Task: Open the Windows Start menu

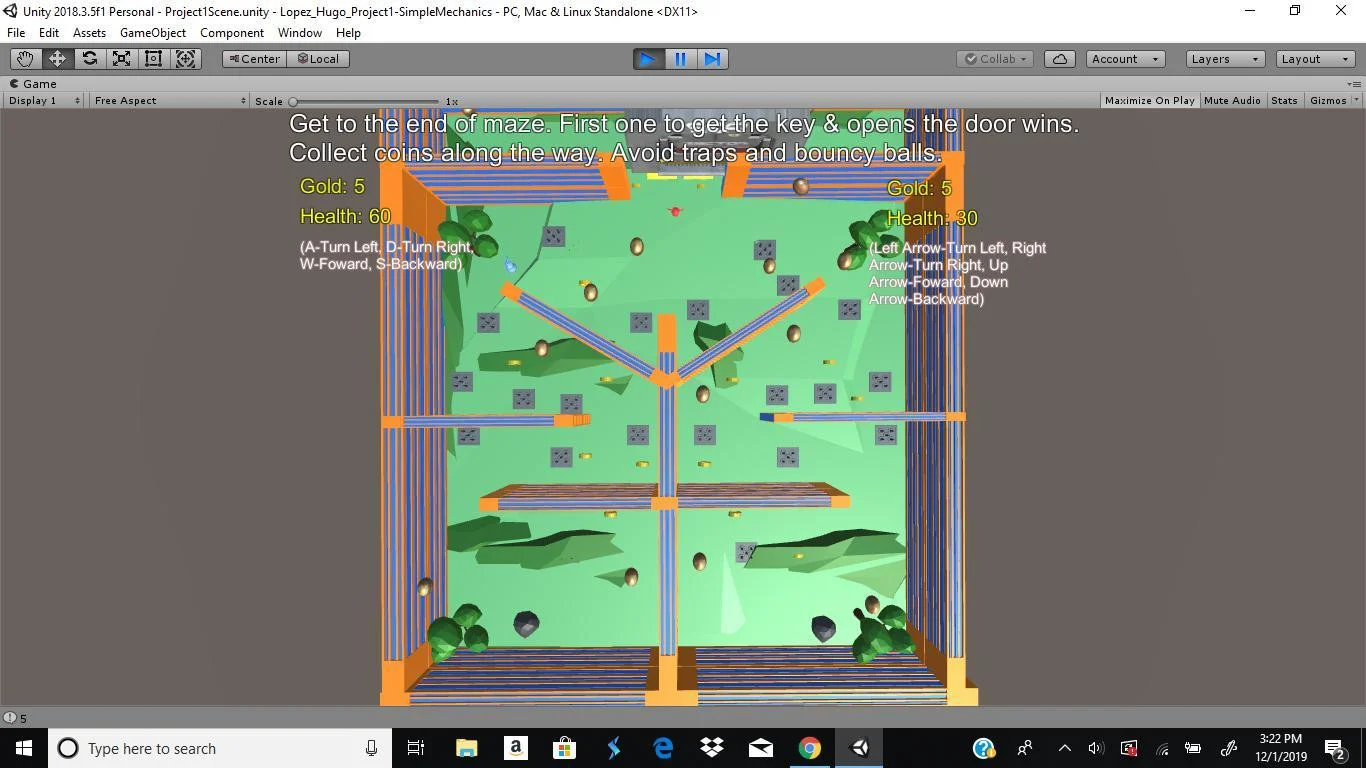Action: (24, 748)
